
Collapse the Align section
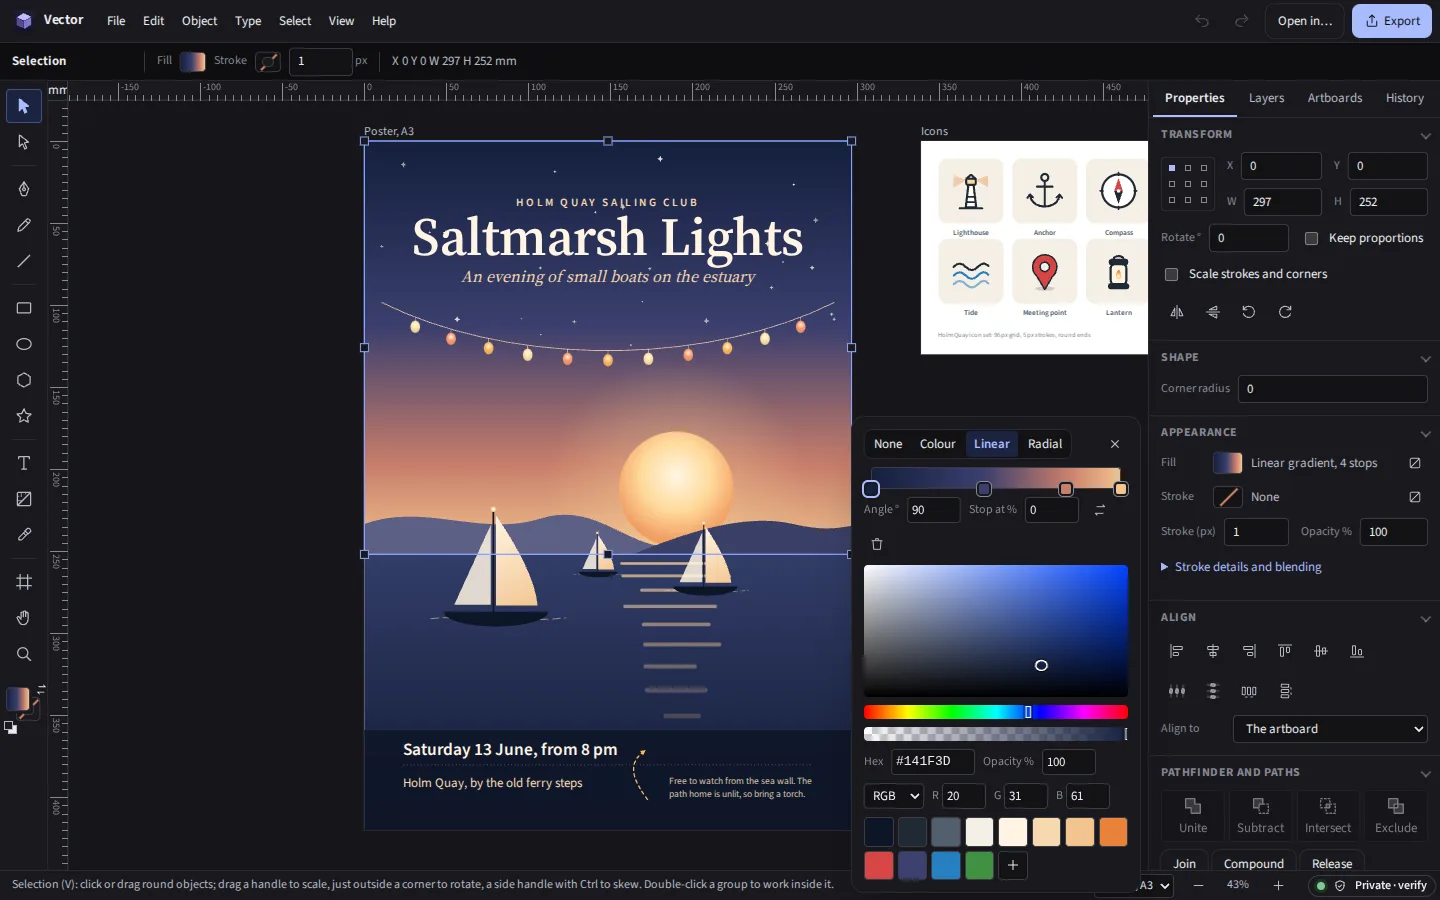click(1425, 618)
